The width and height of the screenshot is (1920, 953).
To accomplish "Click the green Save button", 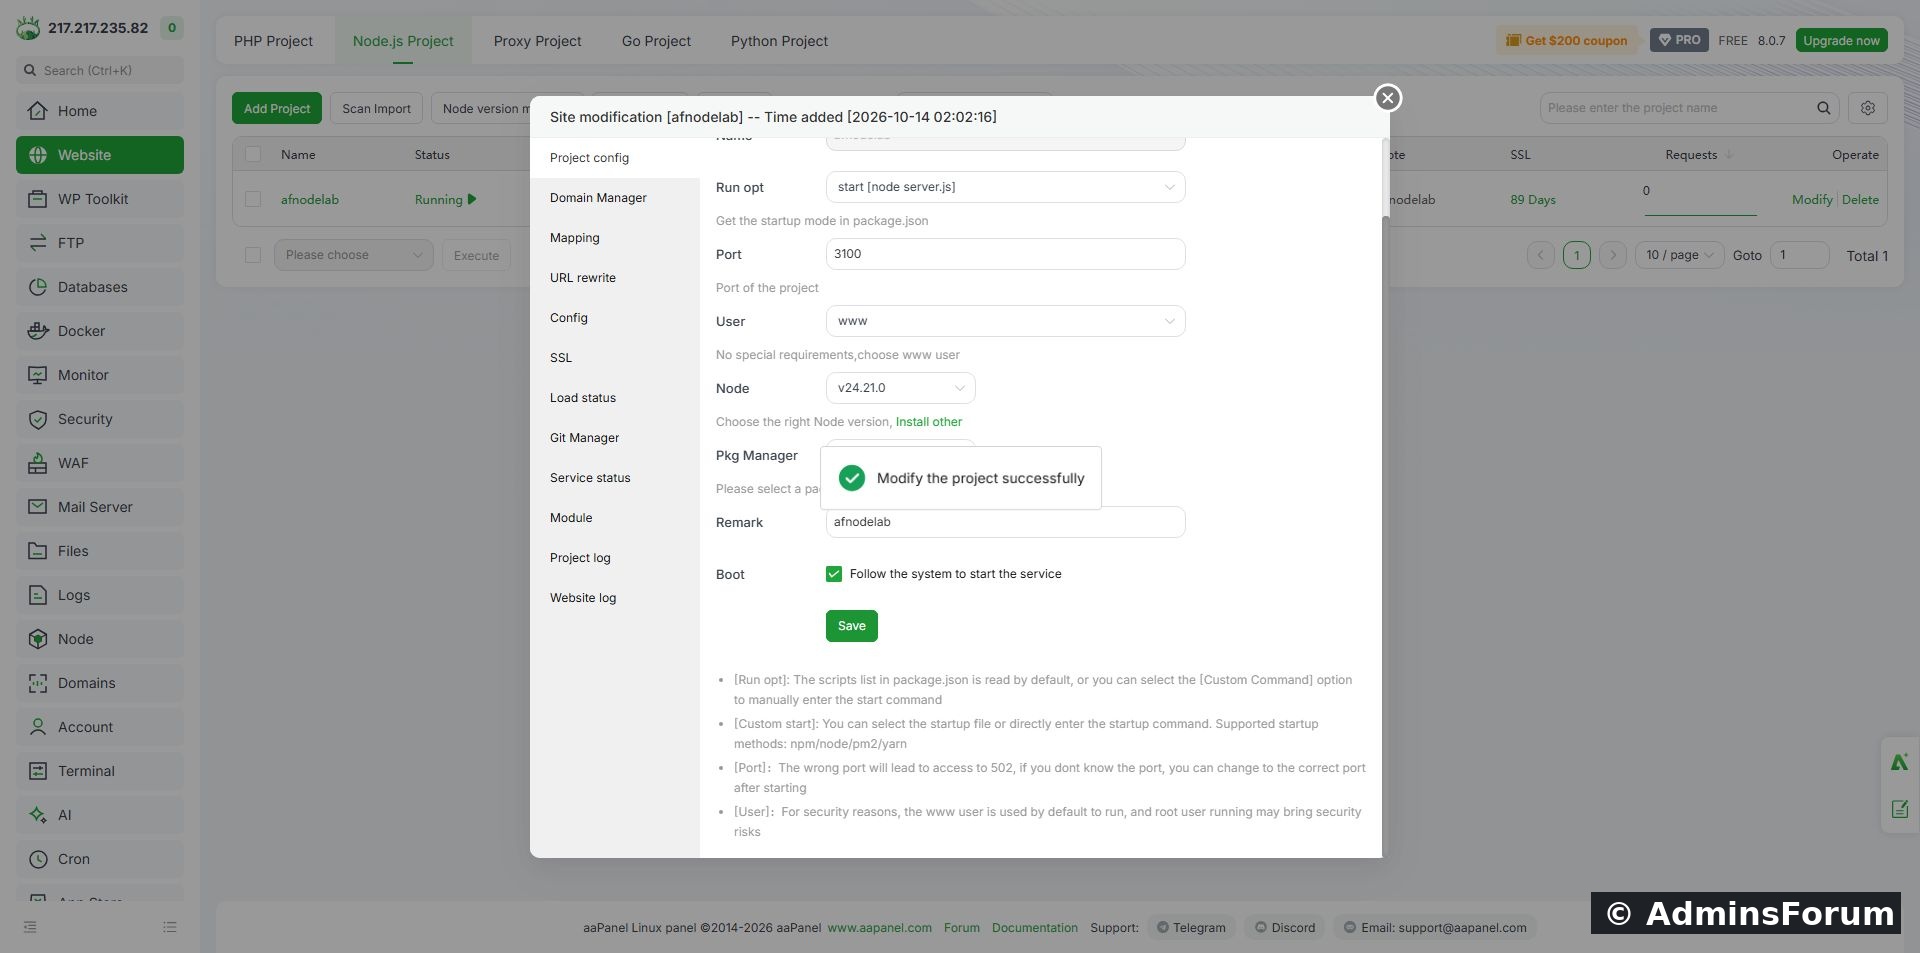I will point(851,626).
